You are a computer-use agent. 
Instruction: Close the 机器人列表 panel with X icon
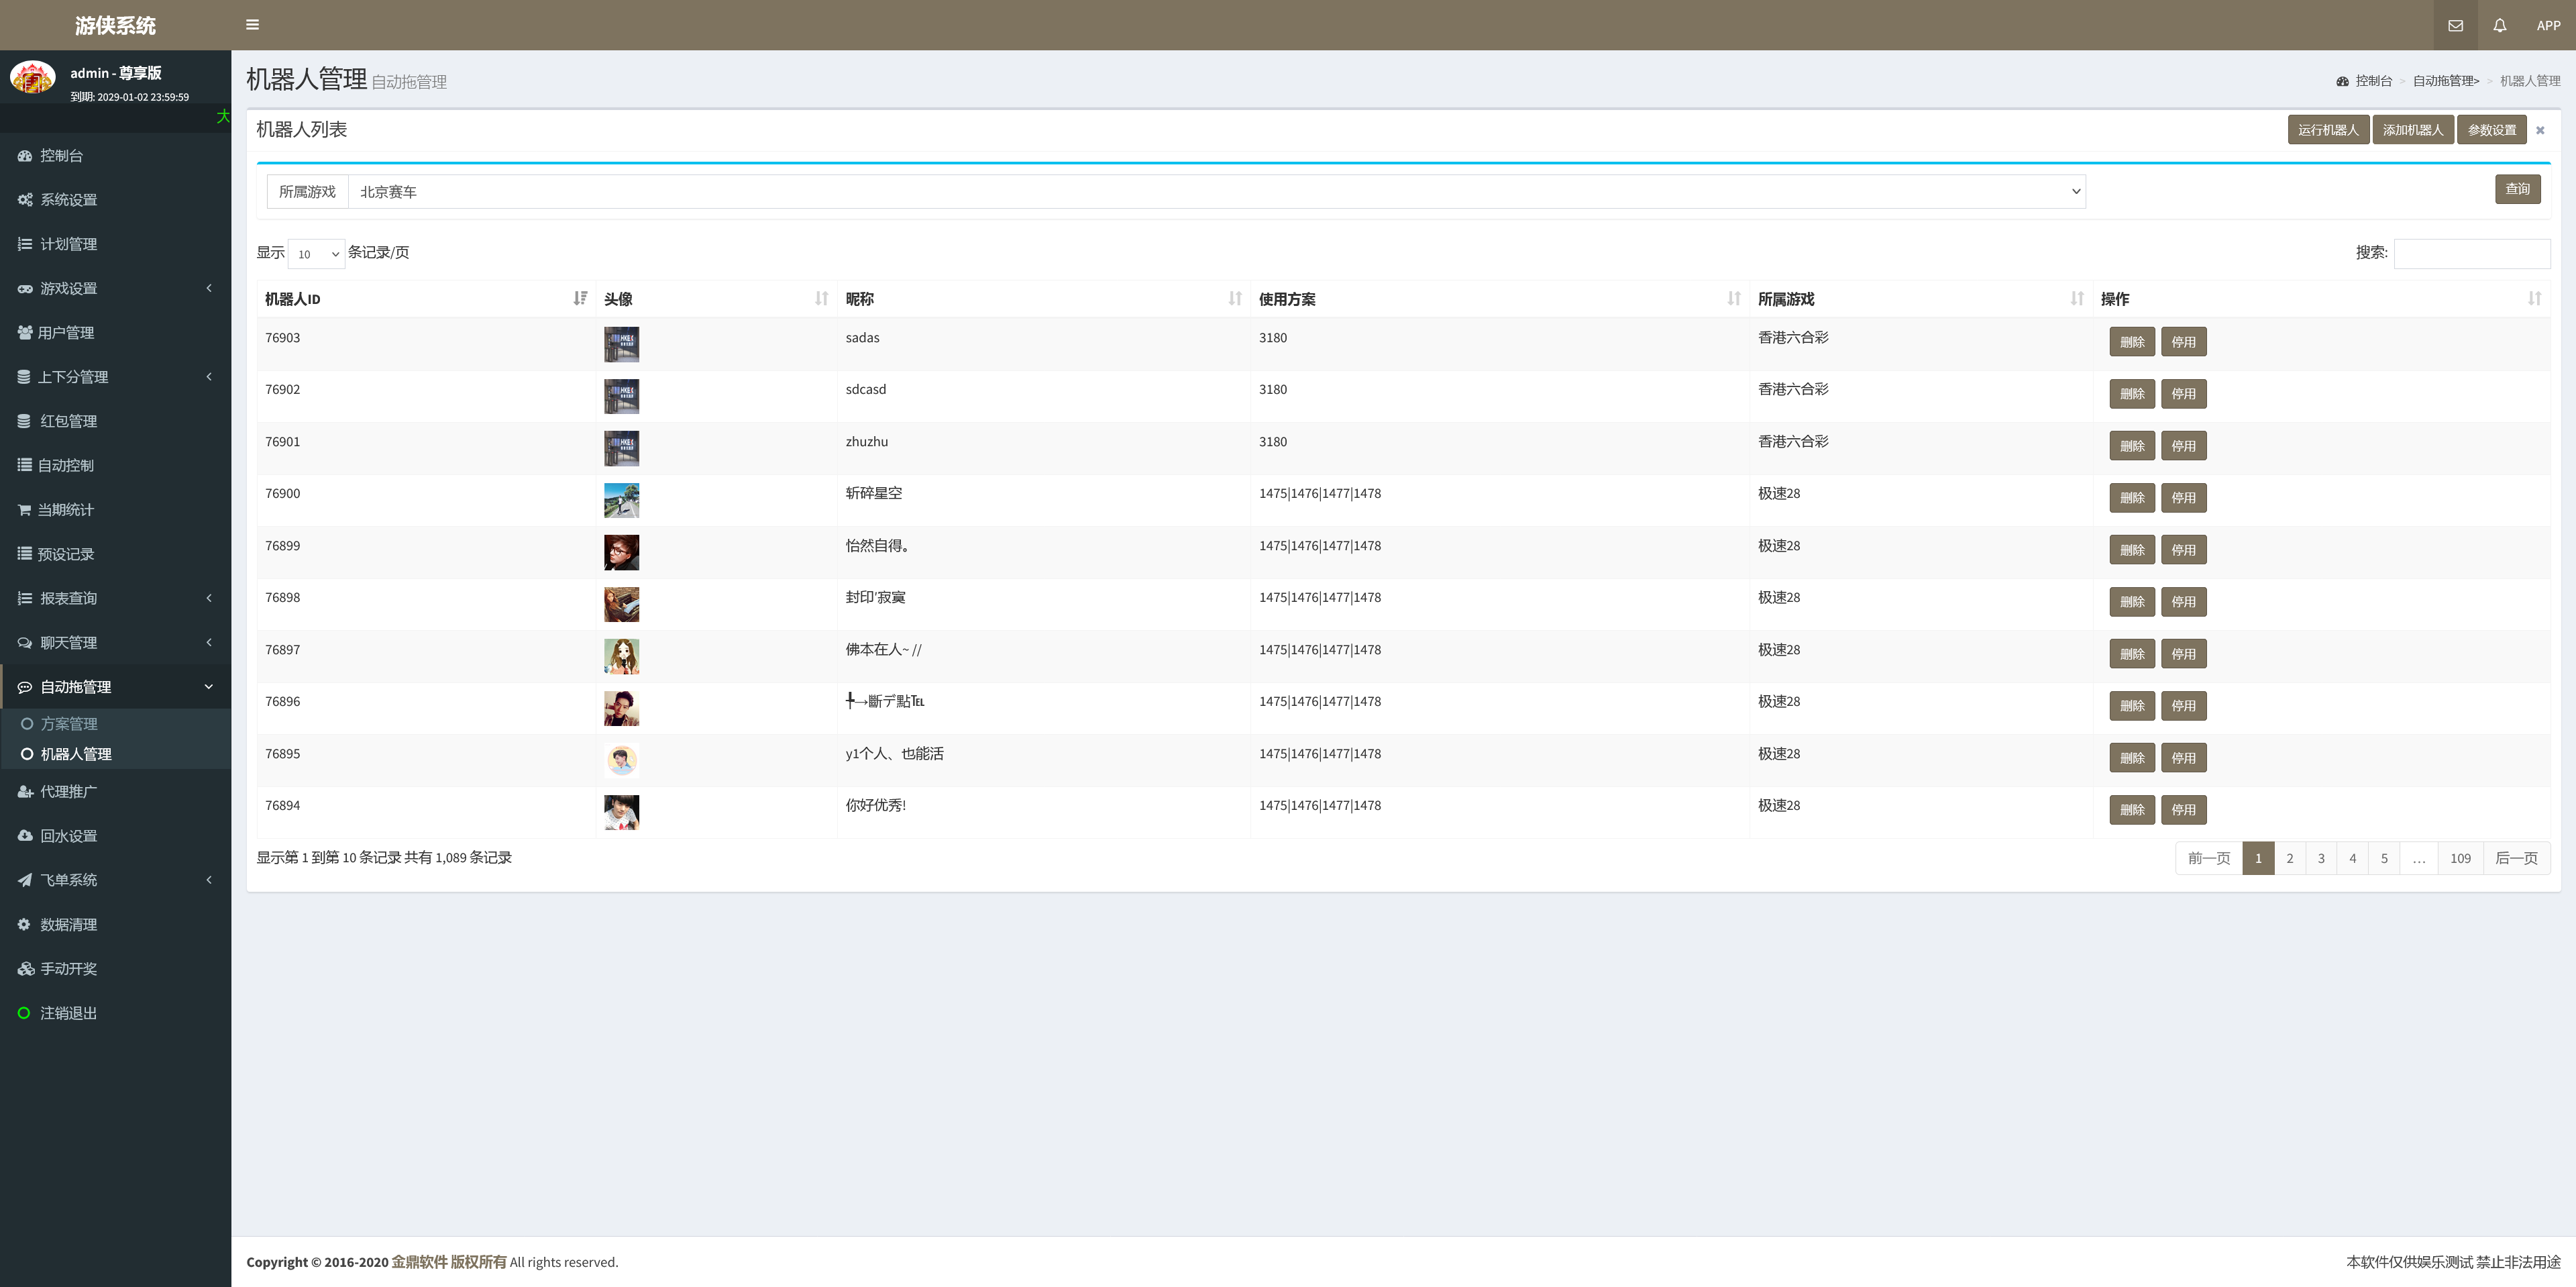pyautogui.click(x=2540, y=130)
